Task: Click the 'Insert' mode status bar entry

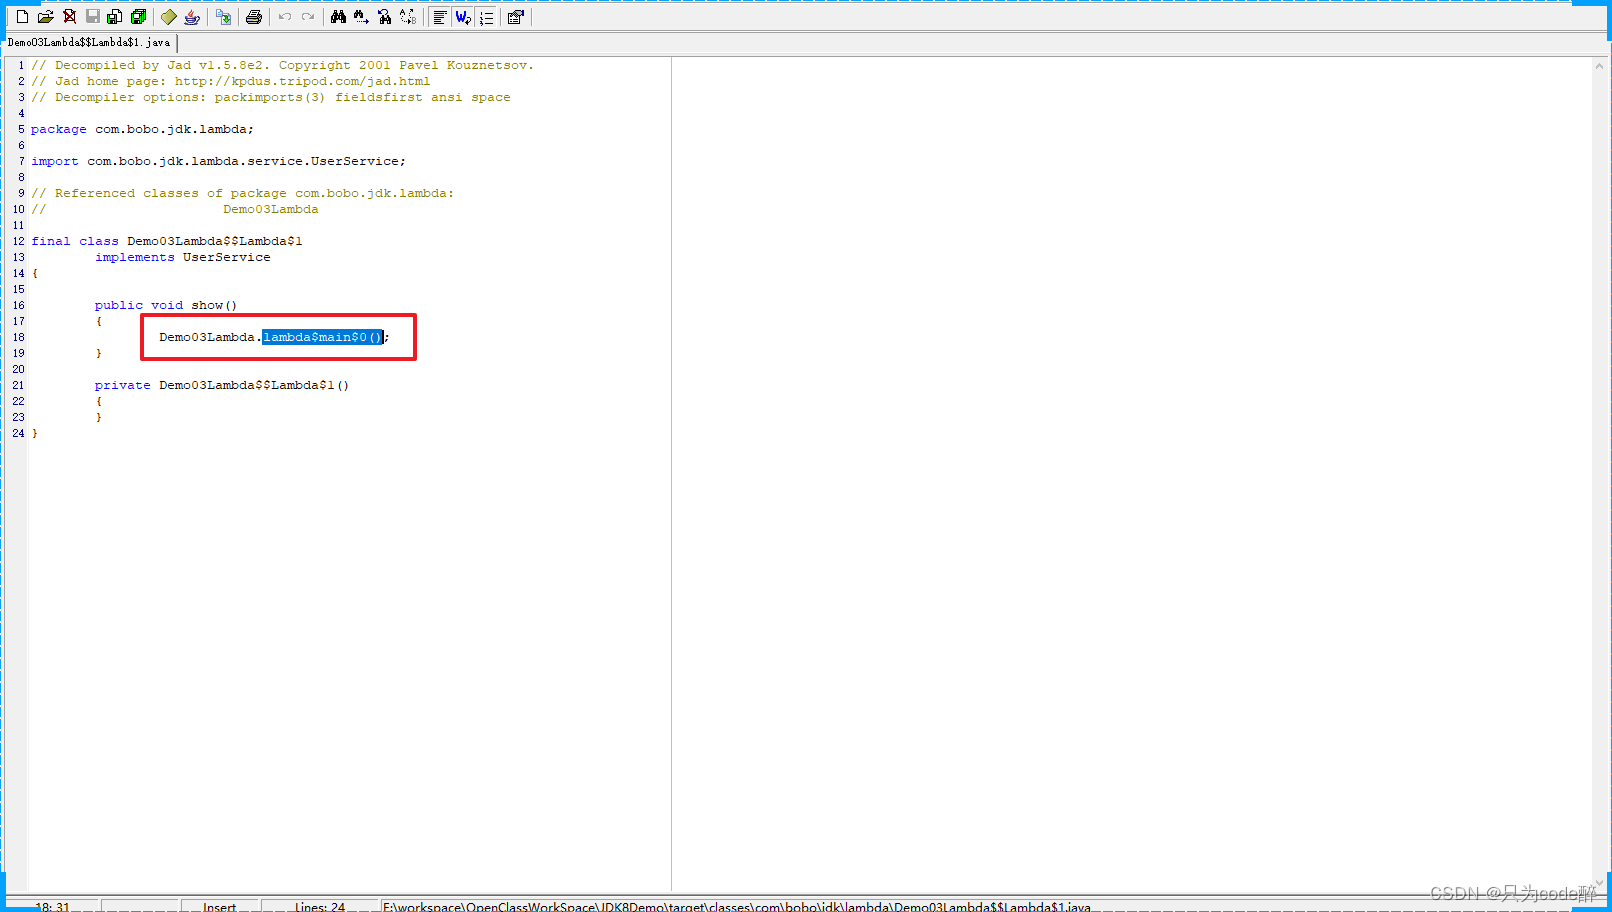Action: click(220, 906)
